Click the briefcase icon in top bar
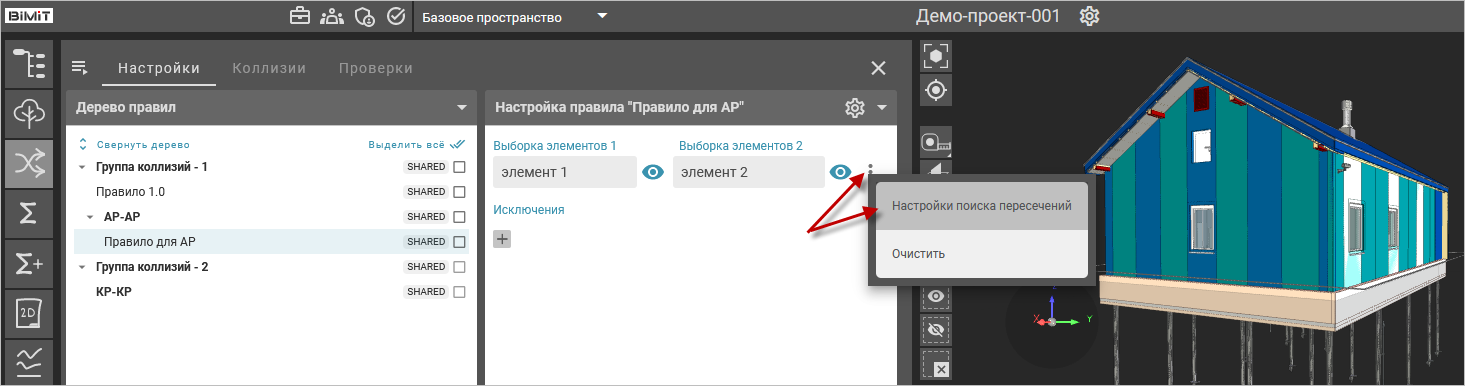The image size is (1465, 386). coord(300,17)
